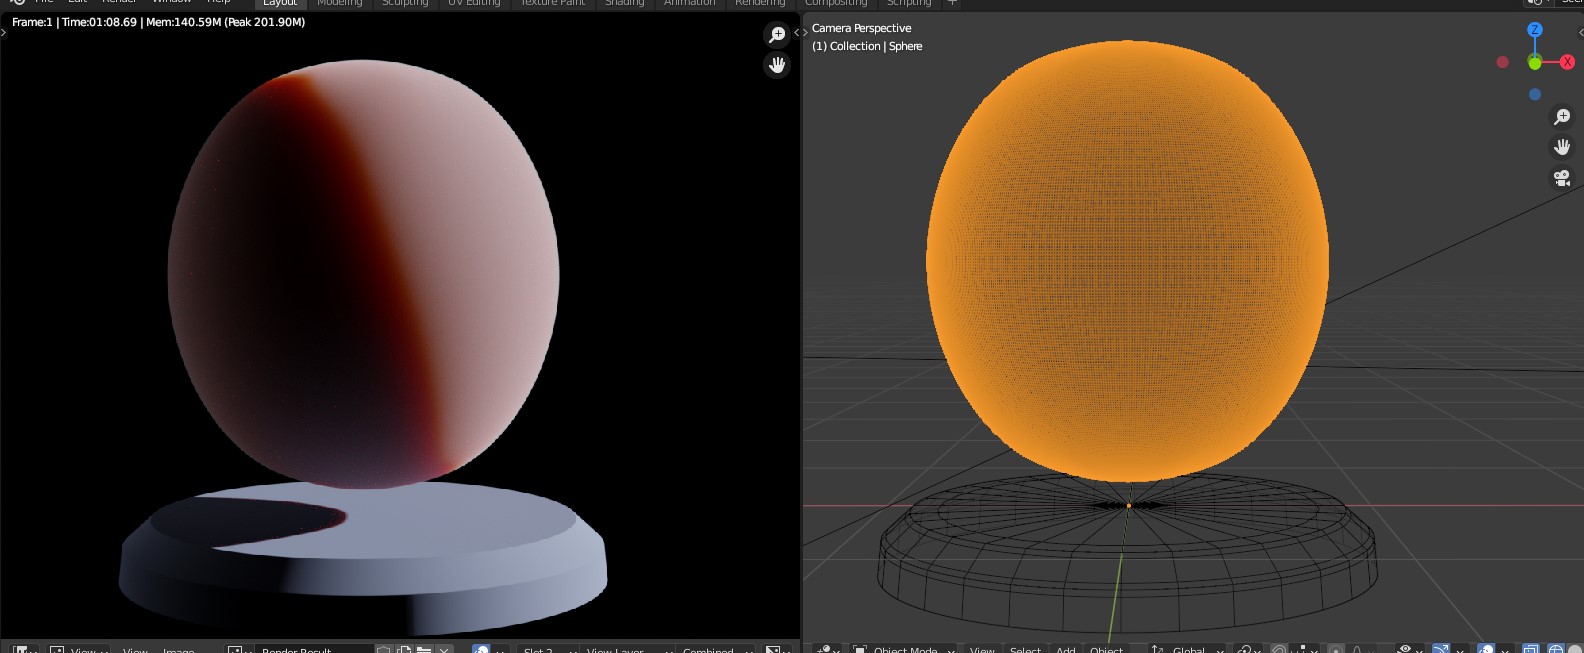This screenshot has width=1584, height=653.
Task: Click the negative X axis gizmo dot
Action: pos(1502,62)
